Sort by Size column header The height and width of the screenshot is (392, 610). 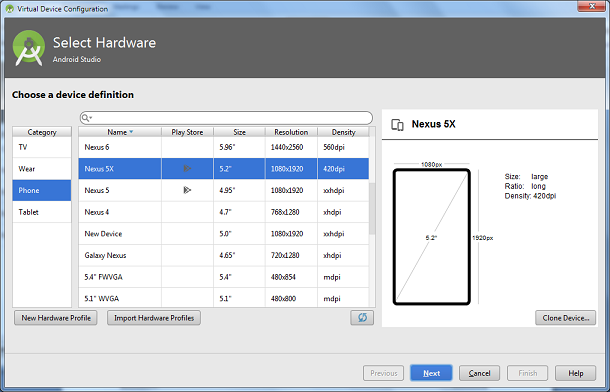239,132
